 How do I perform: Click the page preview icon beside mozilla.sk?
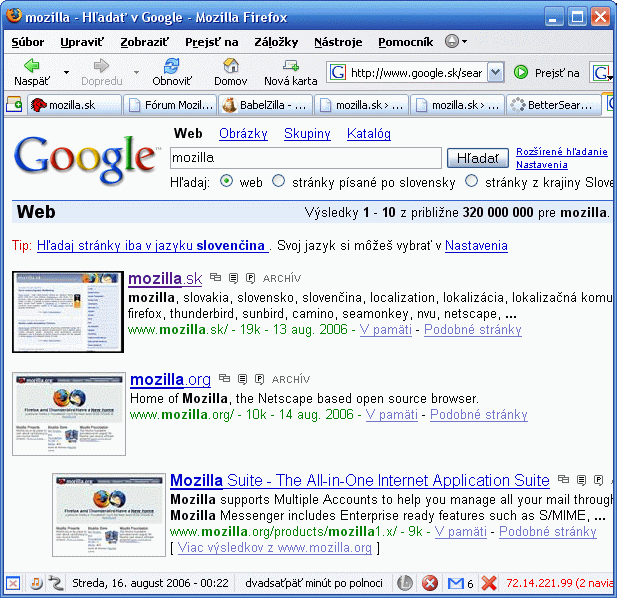tap(233, 278)
